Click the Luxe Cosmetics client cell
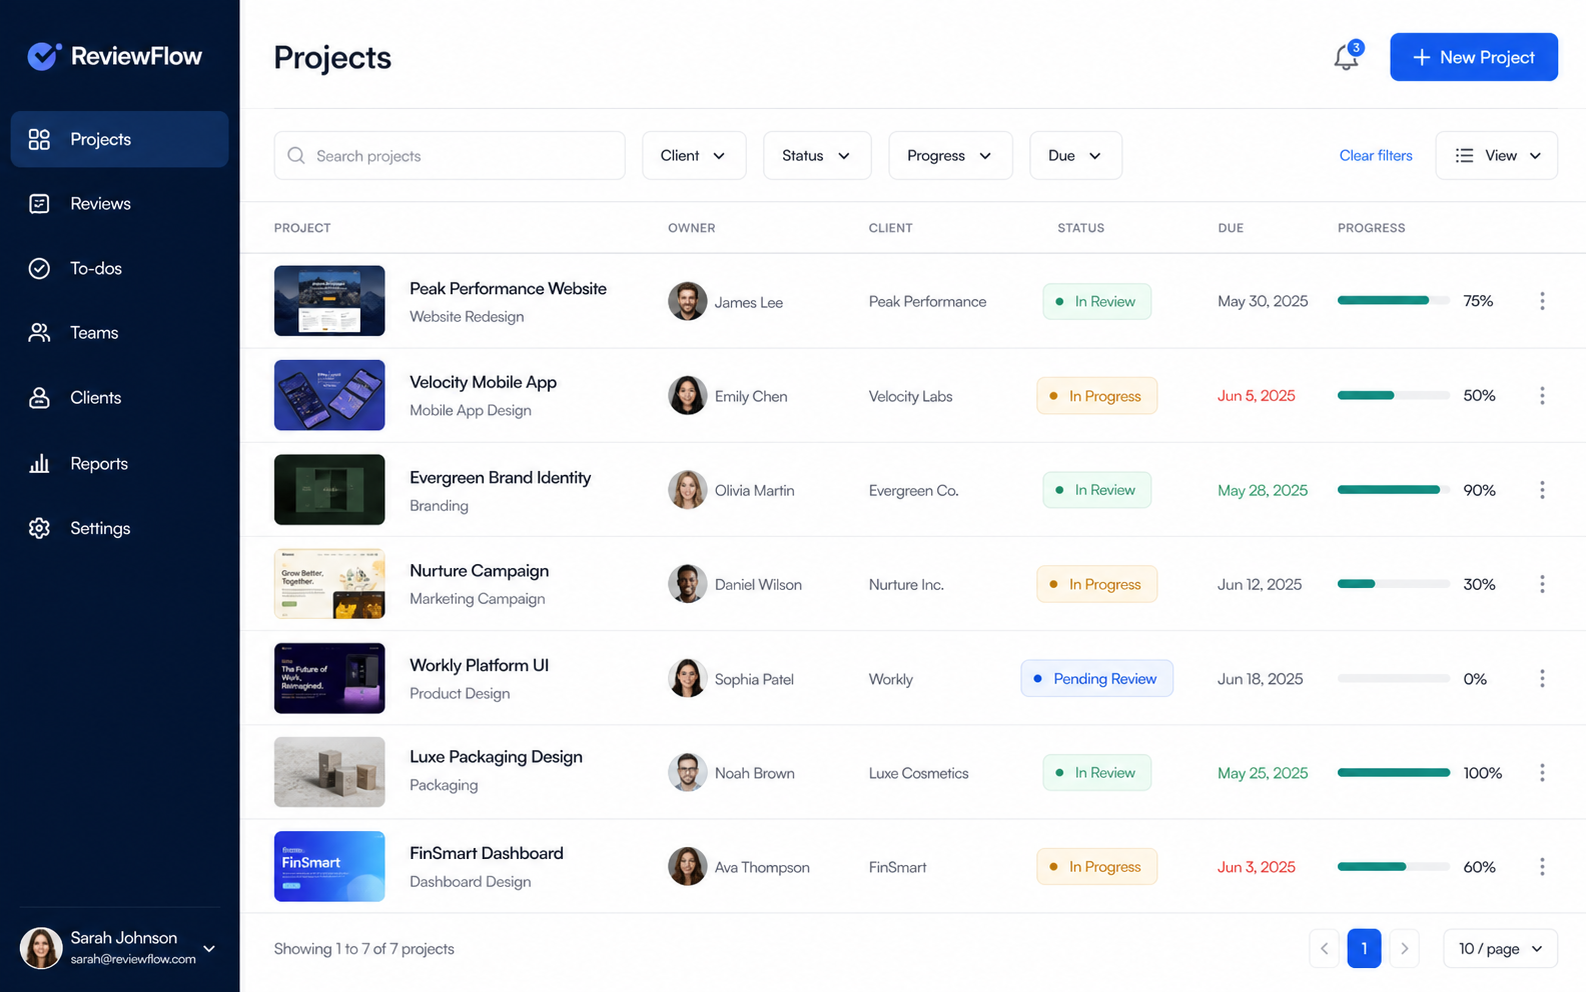This screenshot has width=1586, height=992. tap(918, 773)
